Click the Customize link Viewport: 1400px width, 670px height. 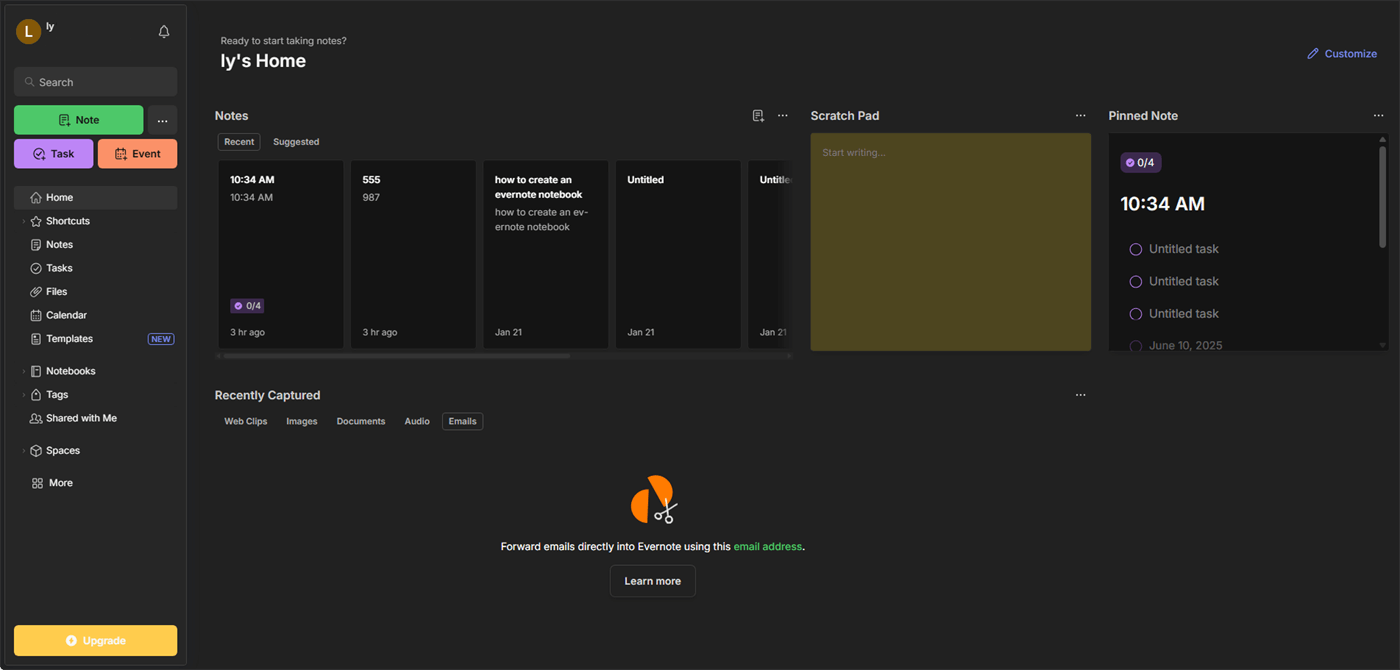click(x=1351, y=54)
